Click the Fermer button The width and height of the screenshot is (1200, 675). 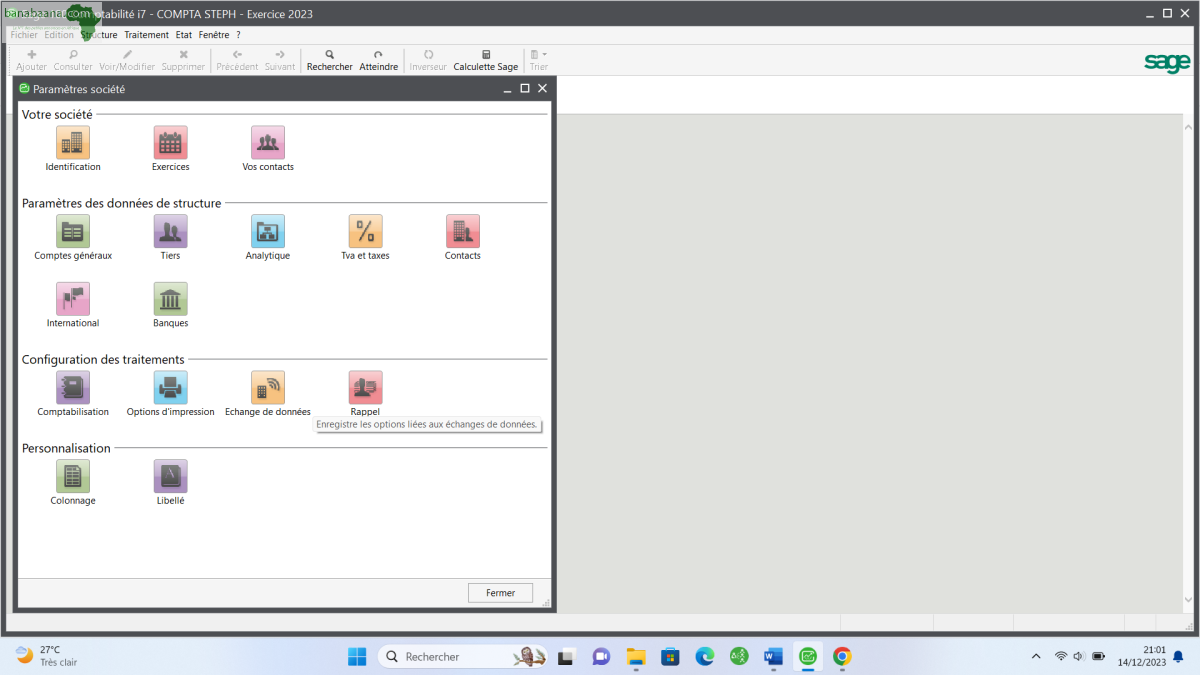500,593
